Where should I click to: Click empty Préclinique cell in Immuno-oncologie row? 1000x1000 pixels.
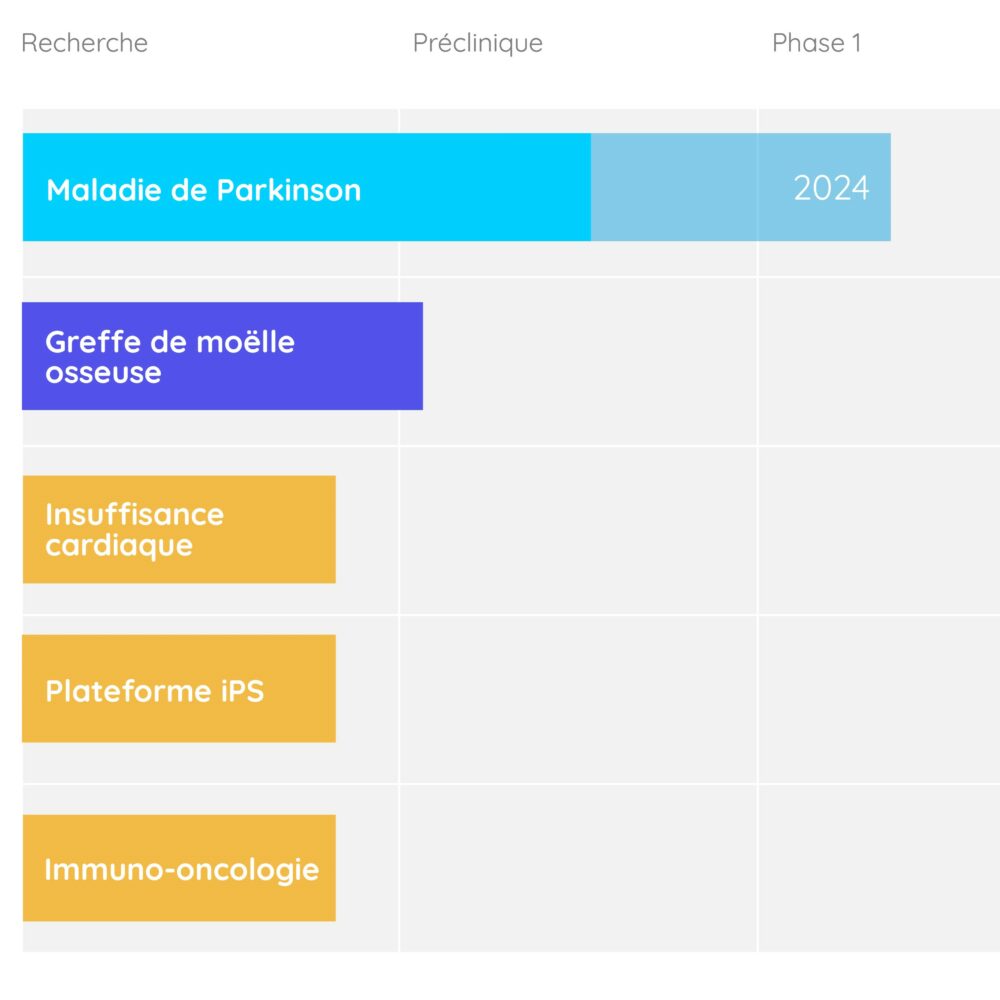tap(578, 868)
